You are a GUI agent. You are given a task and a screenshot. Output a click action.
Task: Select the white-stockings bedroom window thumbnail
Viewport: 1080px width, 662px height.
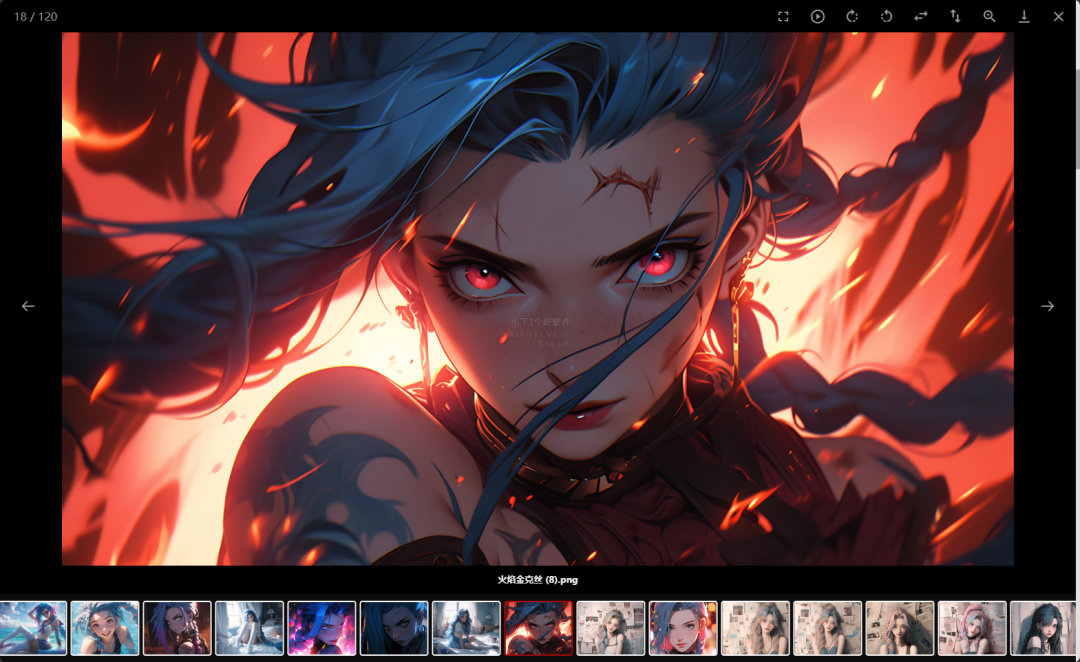(249, 628)
